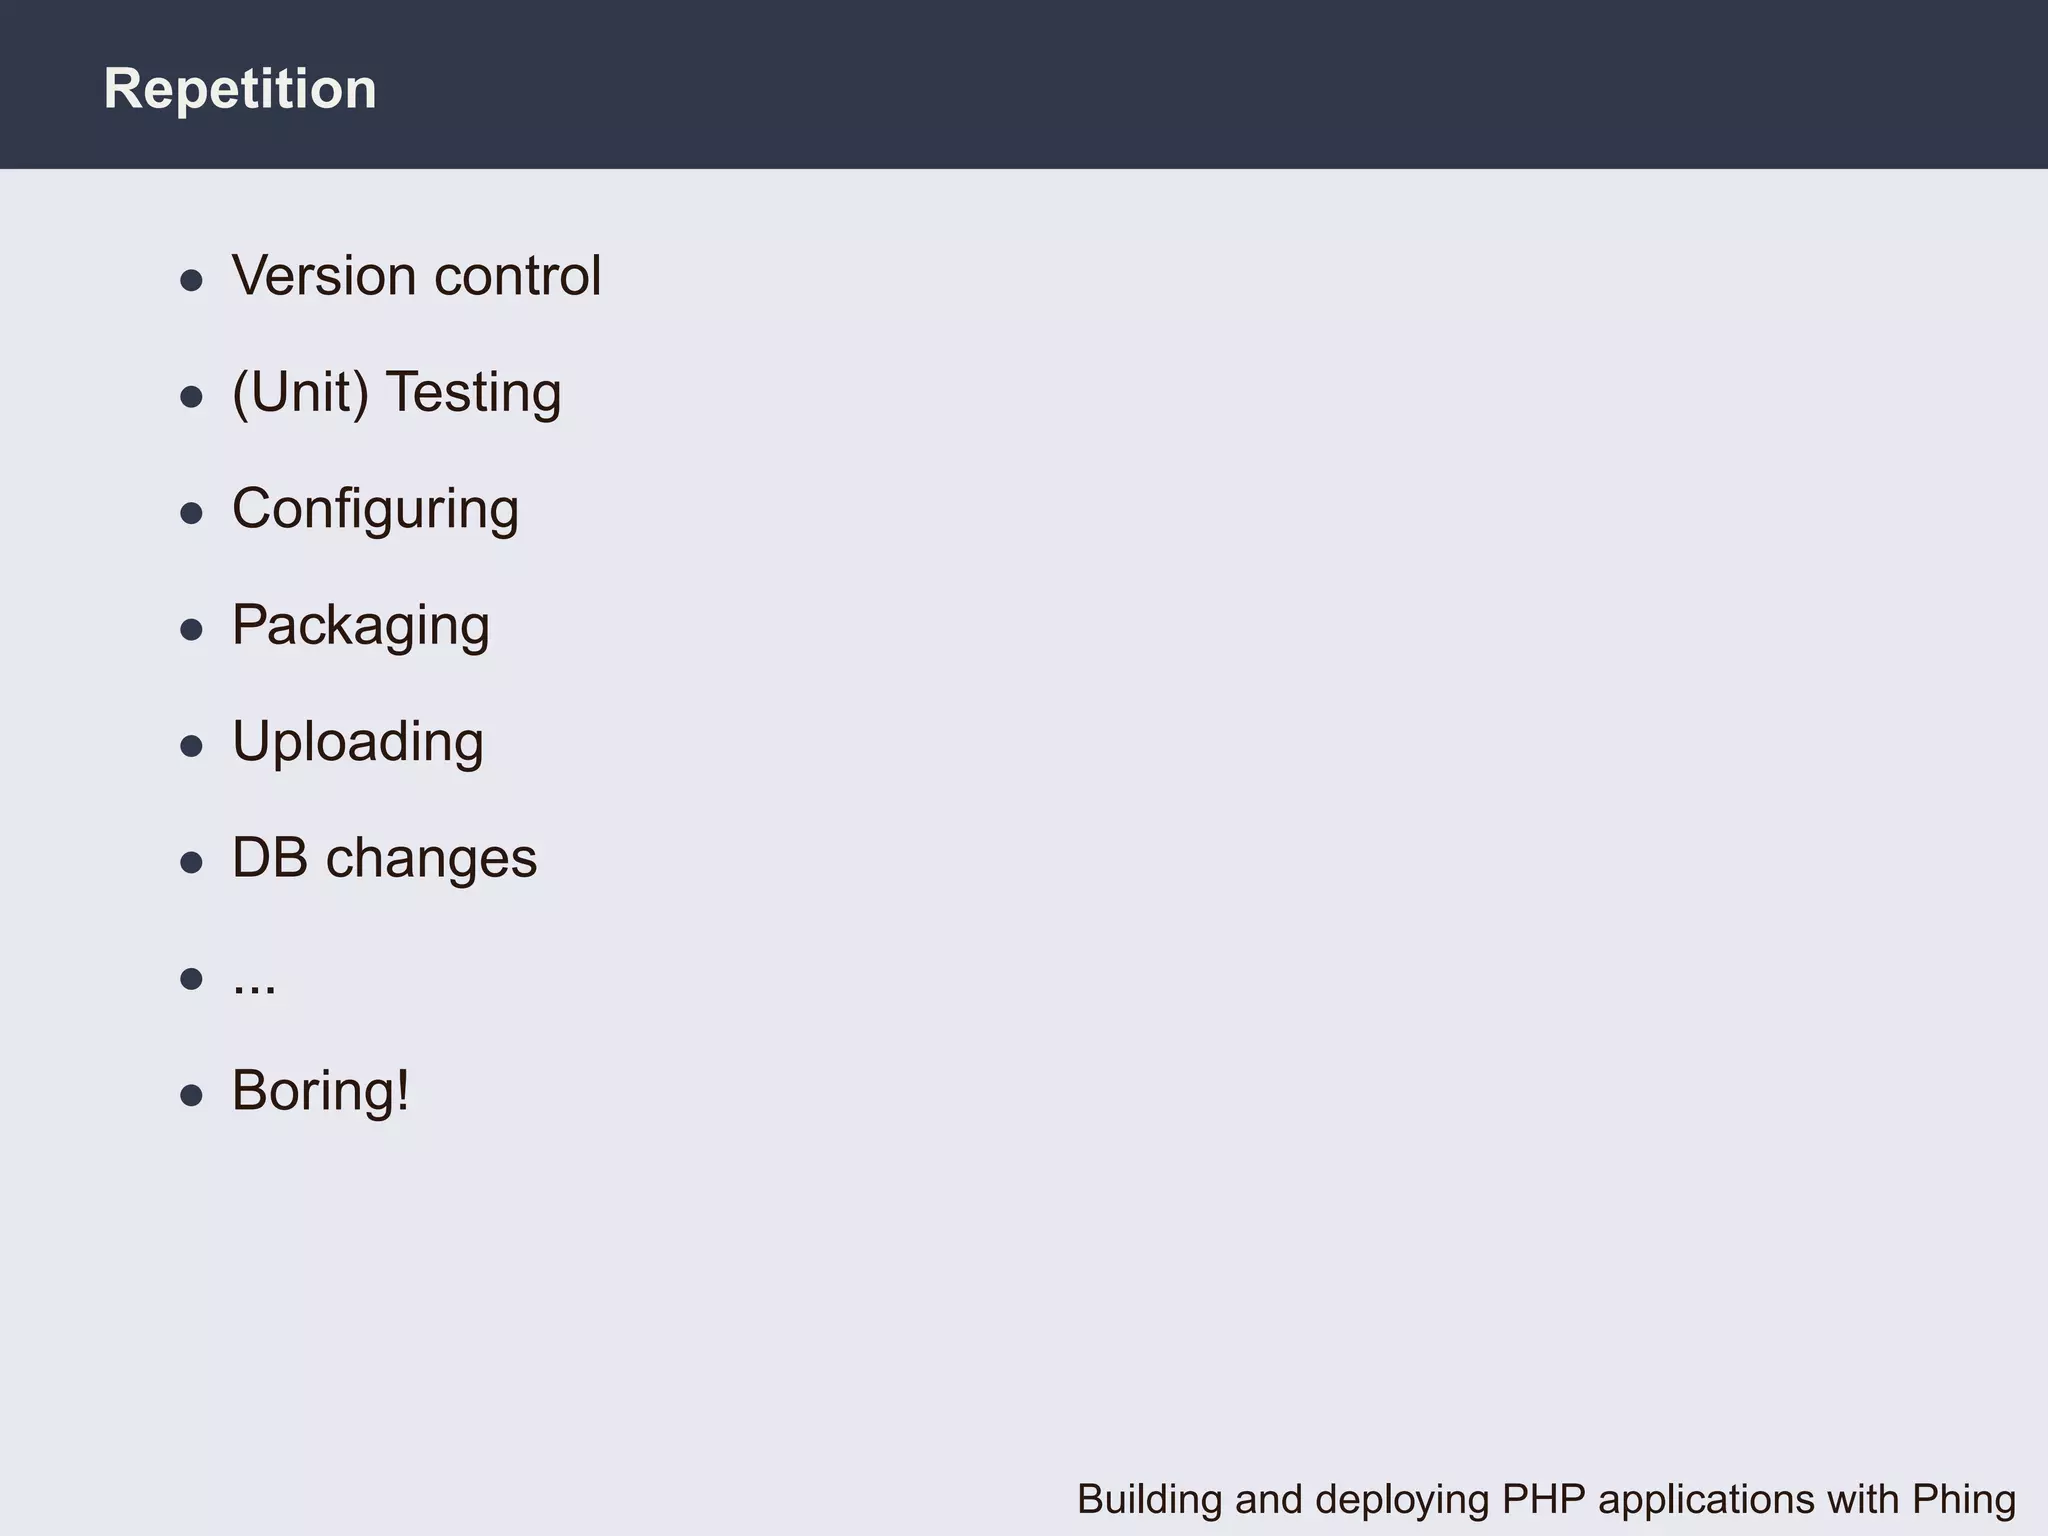Click the bullet dot before Packaging

pyautogui.click(x=191, y=630)
